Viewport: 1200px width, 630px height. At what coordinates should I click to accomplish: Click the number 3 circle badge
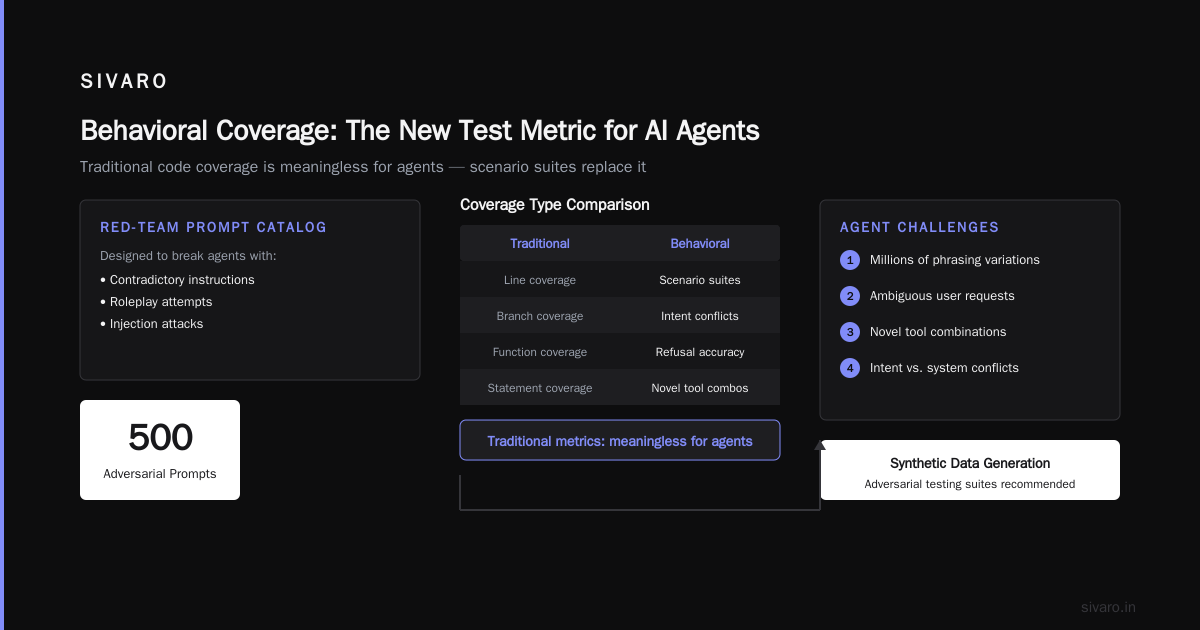(850, 332)
